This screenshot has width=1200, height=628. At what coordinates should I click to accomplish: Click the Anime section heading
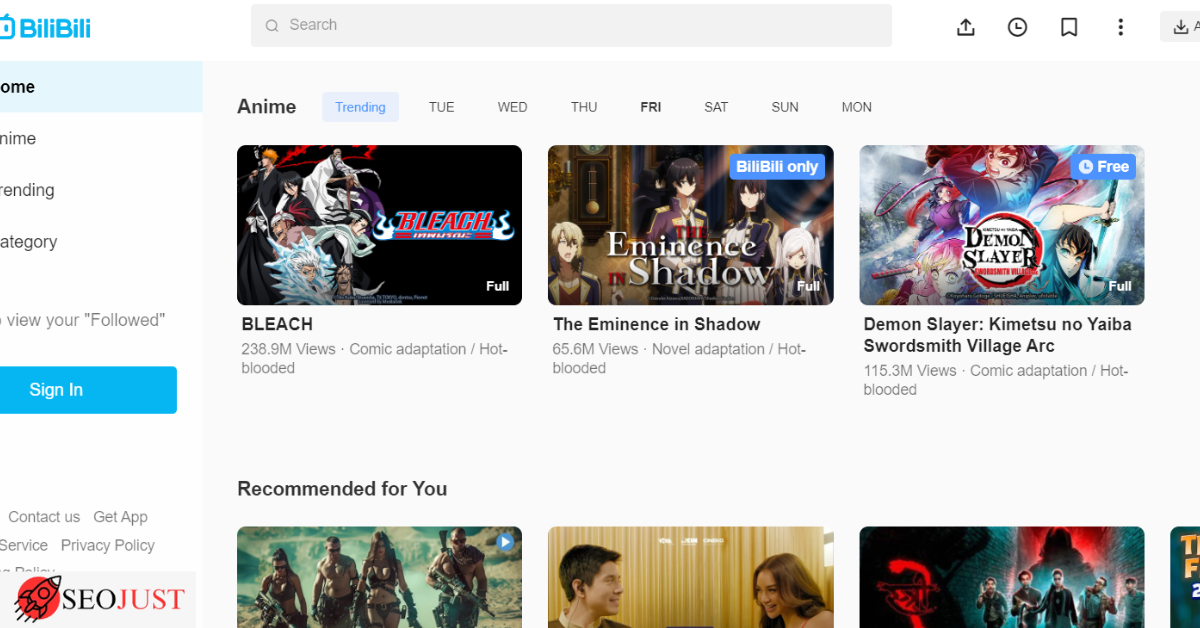coord(267,107)
